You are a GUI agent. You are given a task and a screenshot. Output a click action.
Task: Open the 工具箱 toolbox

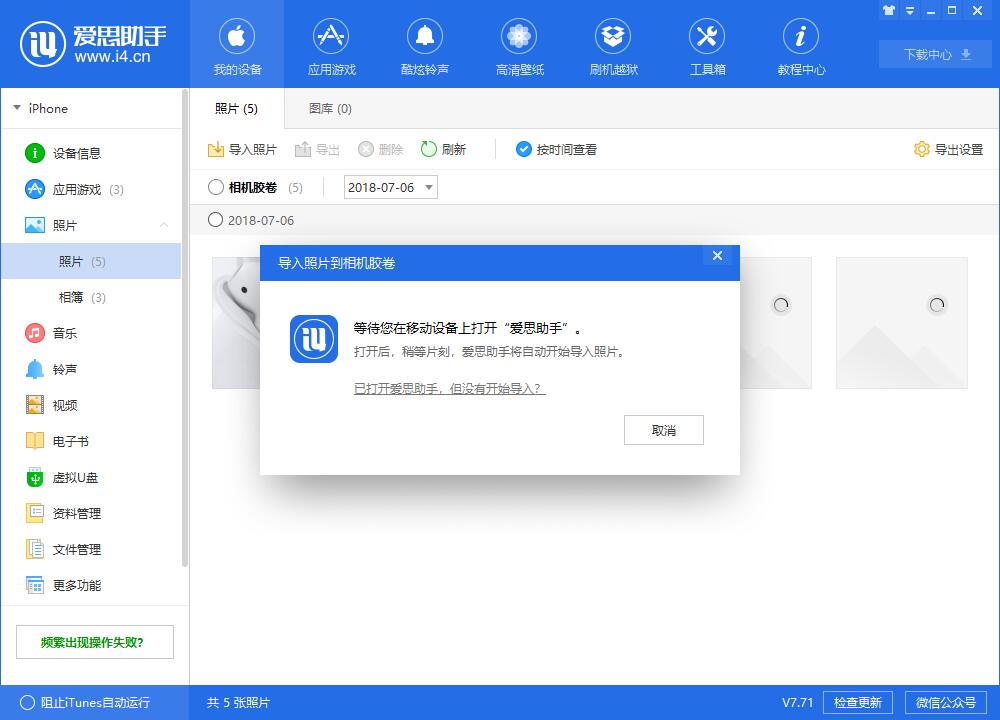pyautogui.click(x=707, y=45)
